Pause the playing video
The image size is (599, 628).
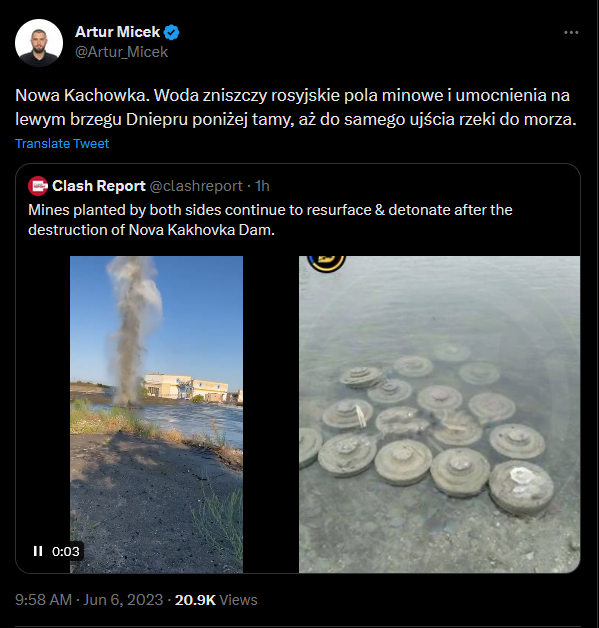[x=38, y=551]
